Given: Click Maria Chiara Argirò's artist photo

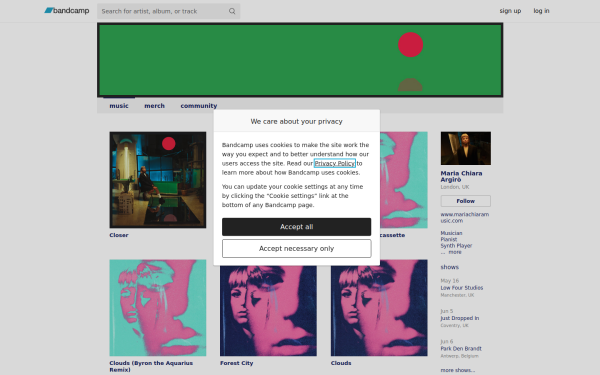Looking at the screenshot, I should coord(466,148).
